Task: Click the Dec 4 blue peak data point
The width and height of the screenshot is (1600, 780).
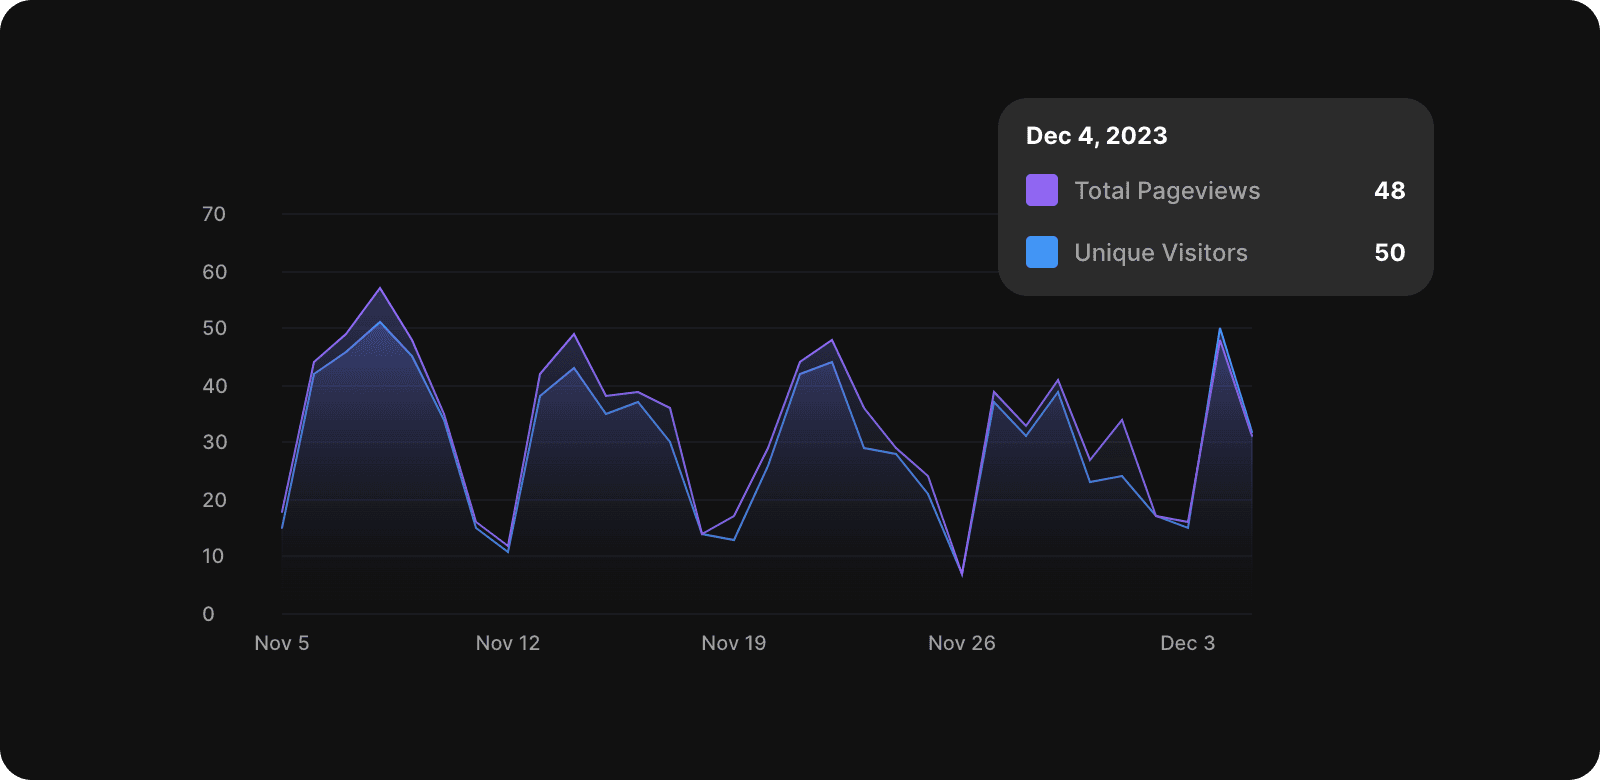Action: point(1220,328)
